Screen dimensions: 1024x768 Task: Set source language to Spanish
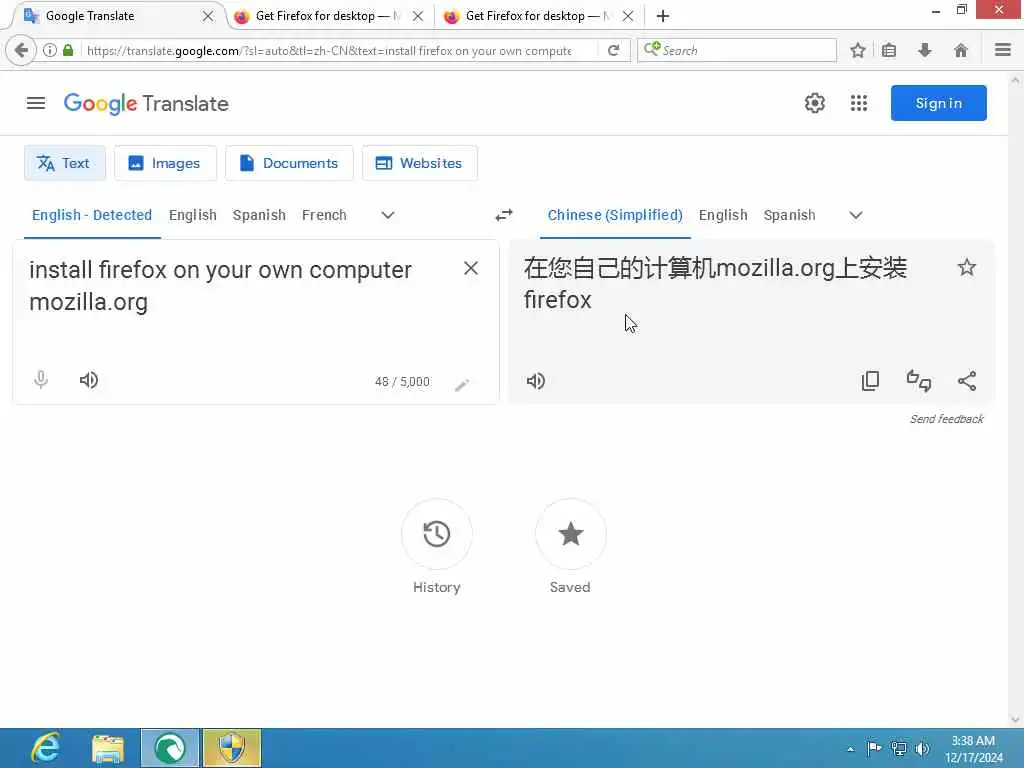point(259,215)
